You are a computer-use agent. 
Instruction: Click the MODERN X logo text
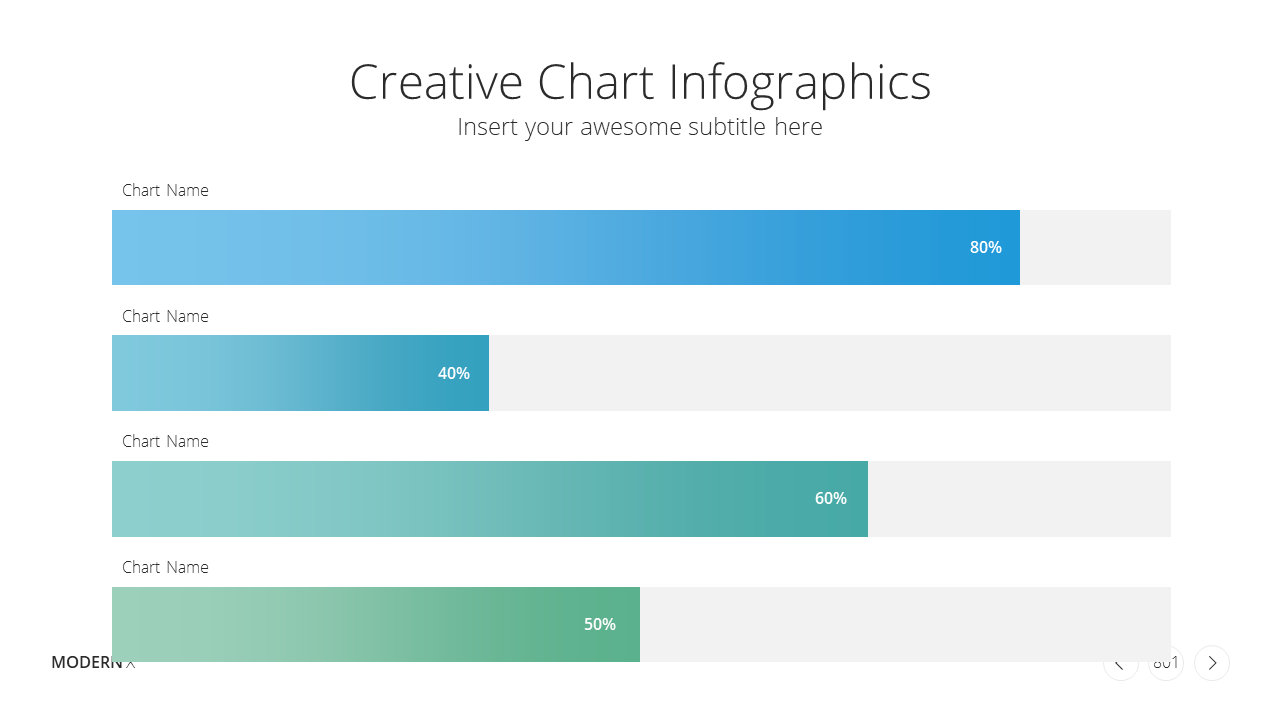93,662
